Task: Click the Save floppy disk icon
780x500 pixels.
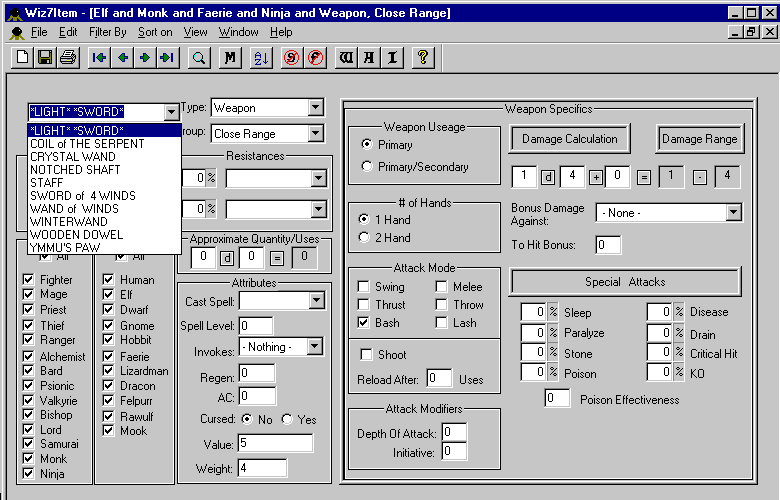Action: pyautogui.click(x=45, y=58)
